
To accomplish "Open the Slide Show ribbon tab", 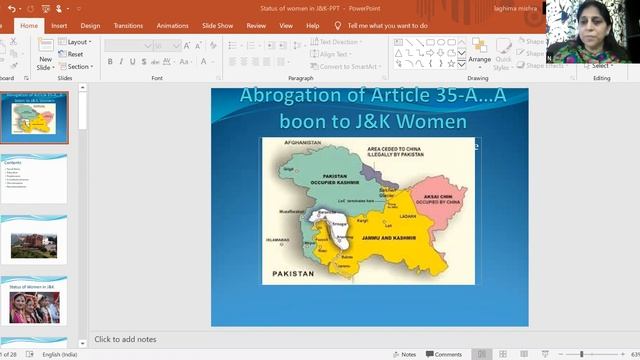I will point(218,26).
